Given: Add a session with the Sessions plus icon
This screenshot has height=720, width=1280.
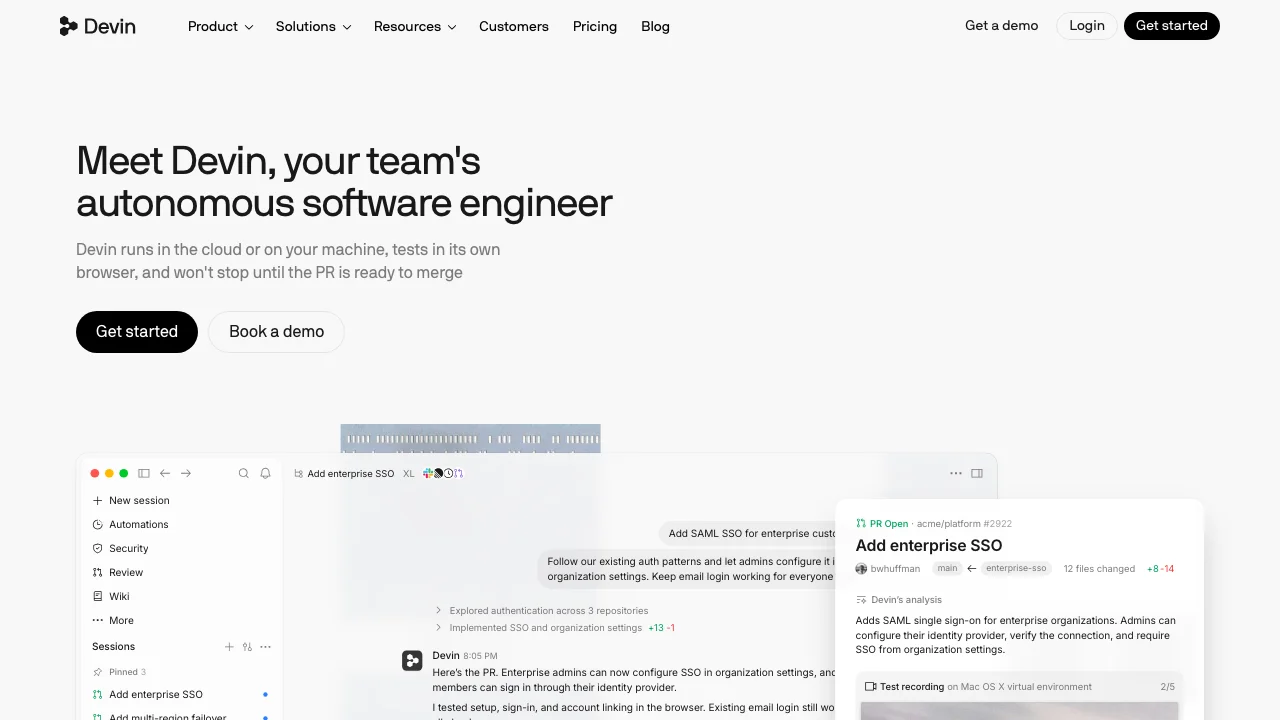Looking at the screenshot, I should (x=229, y=647).
